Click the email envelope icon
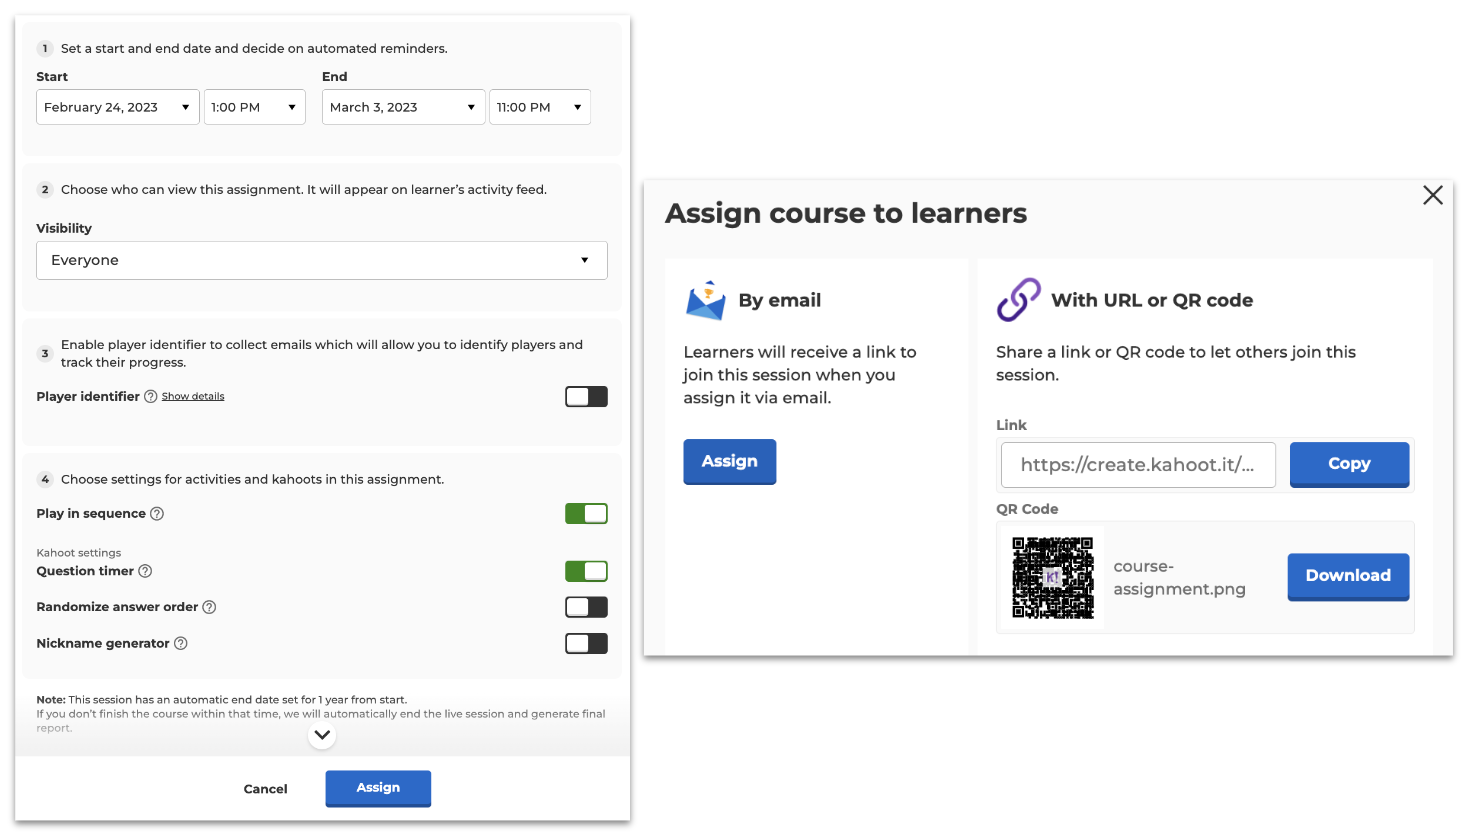 click(x=706, y=301)
